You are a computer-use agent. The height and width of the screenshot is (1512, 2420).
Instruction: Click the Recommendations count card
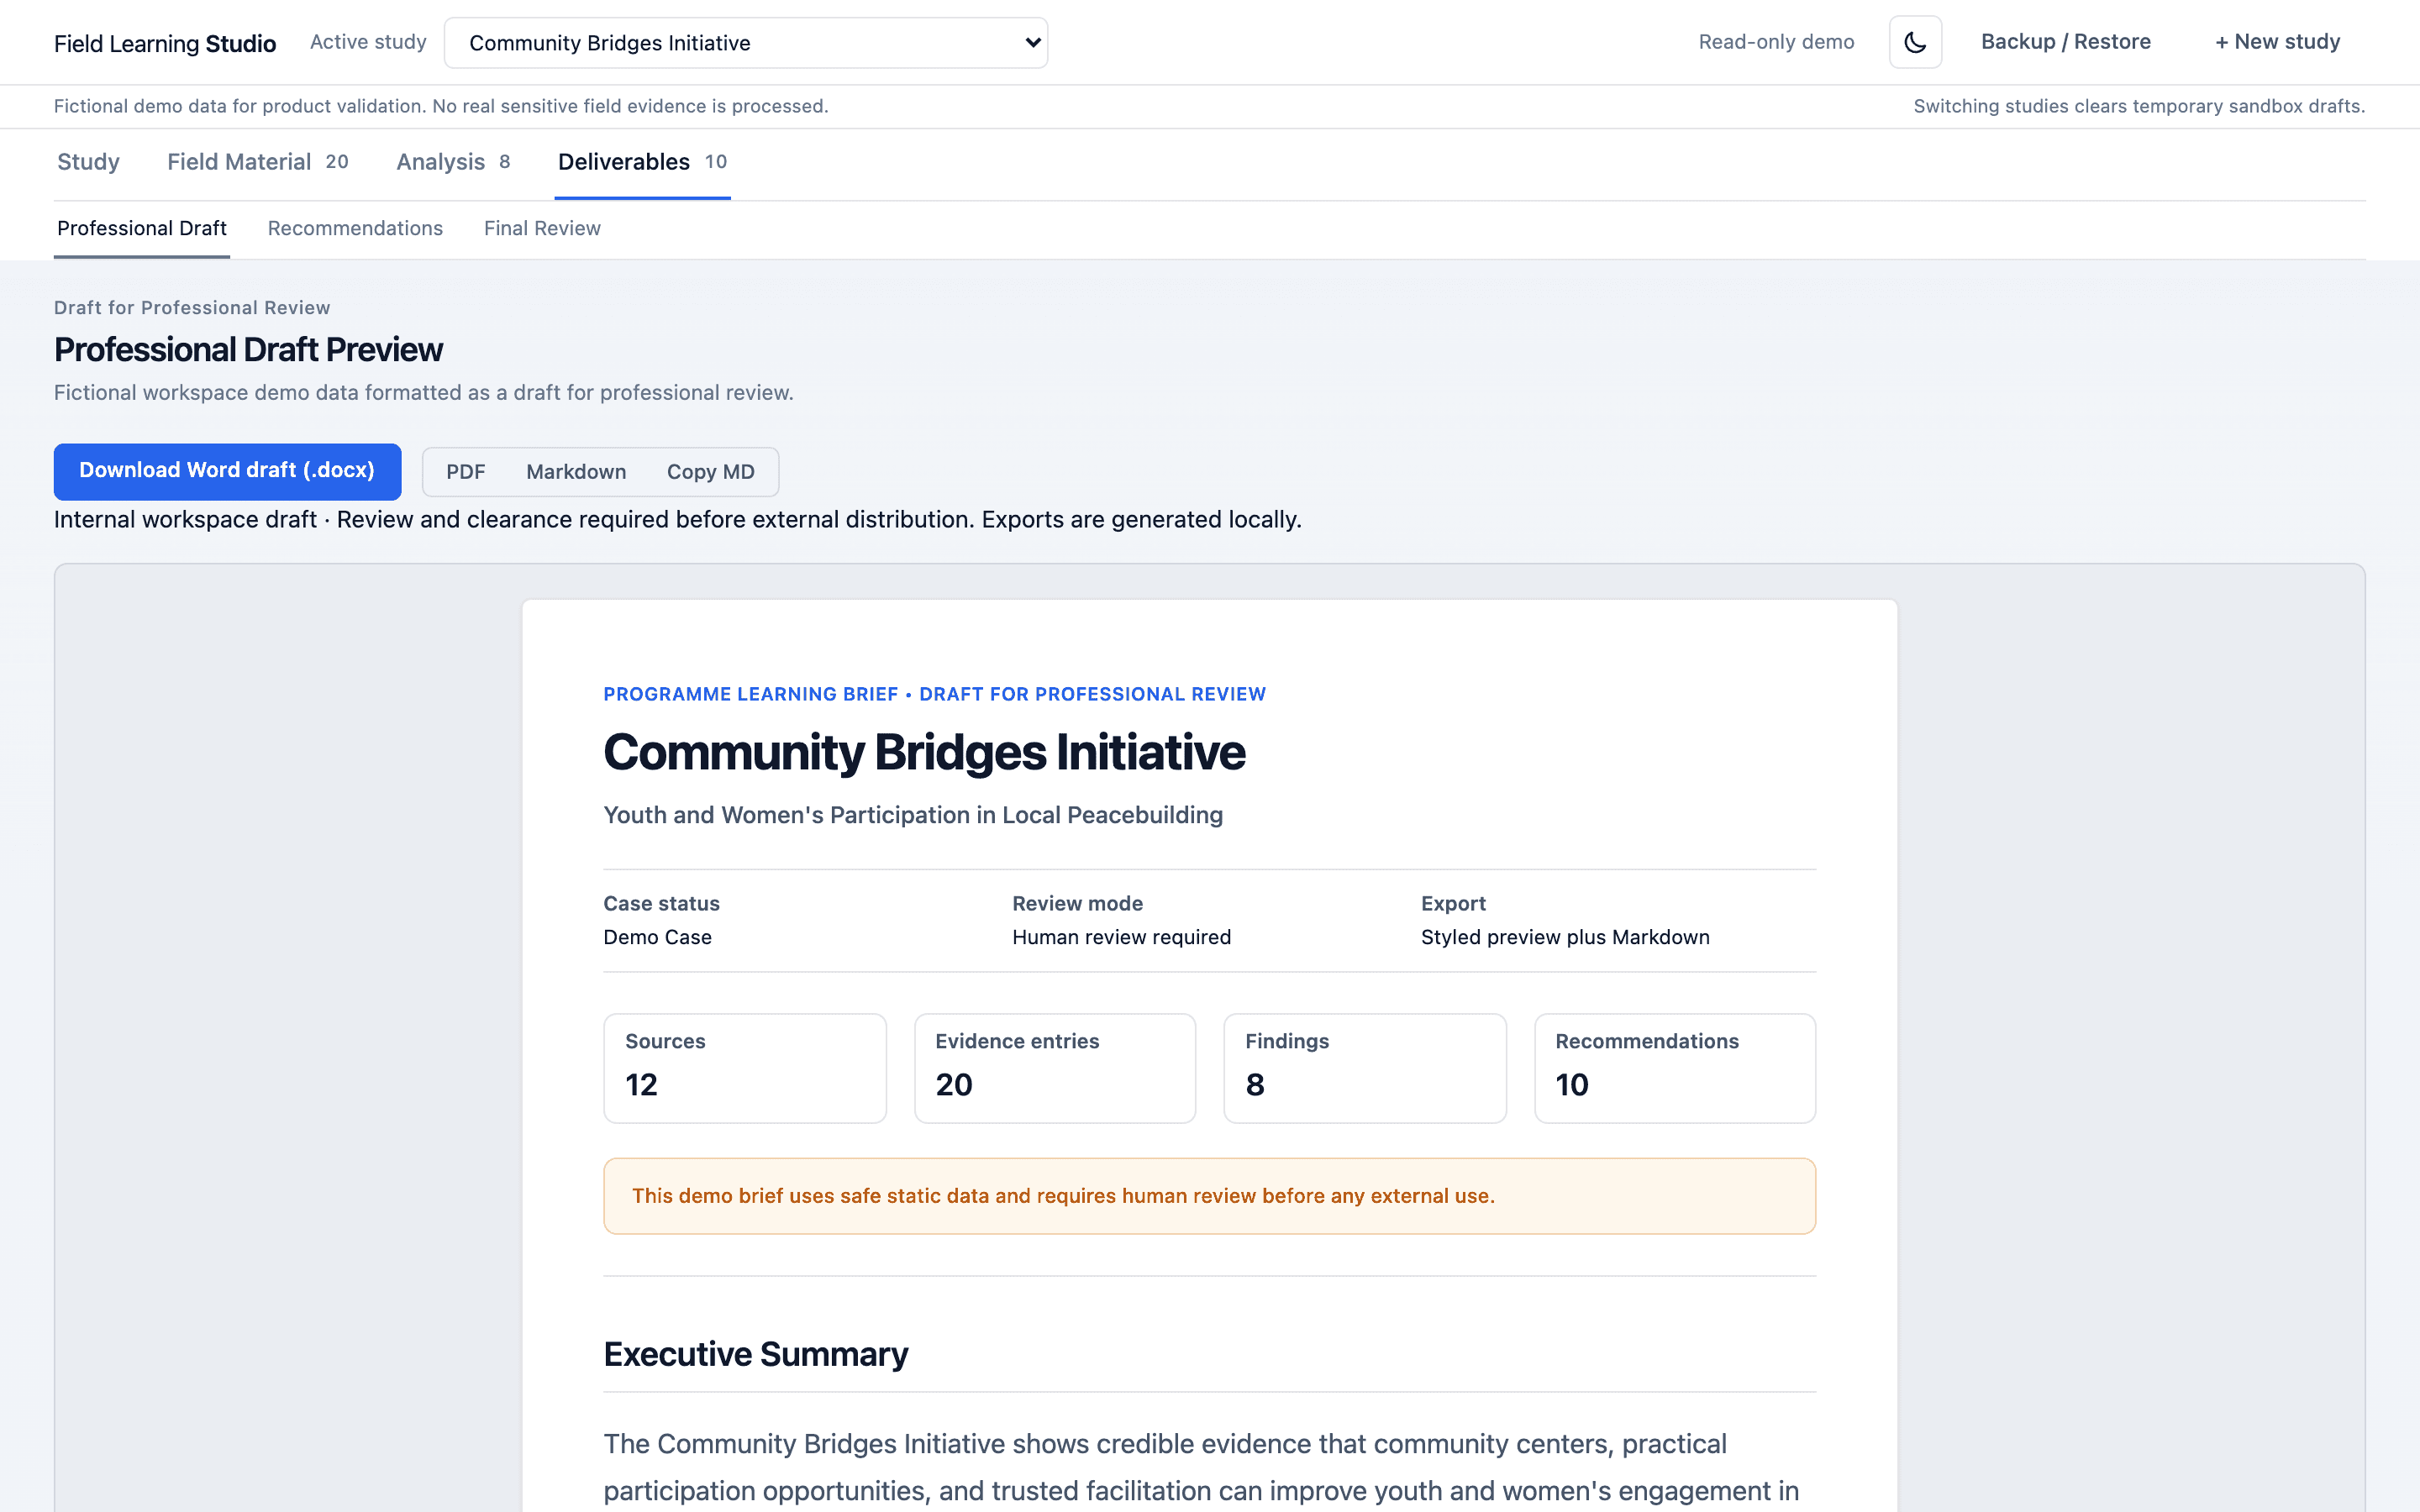(x=1675, y=1068)
